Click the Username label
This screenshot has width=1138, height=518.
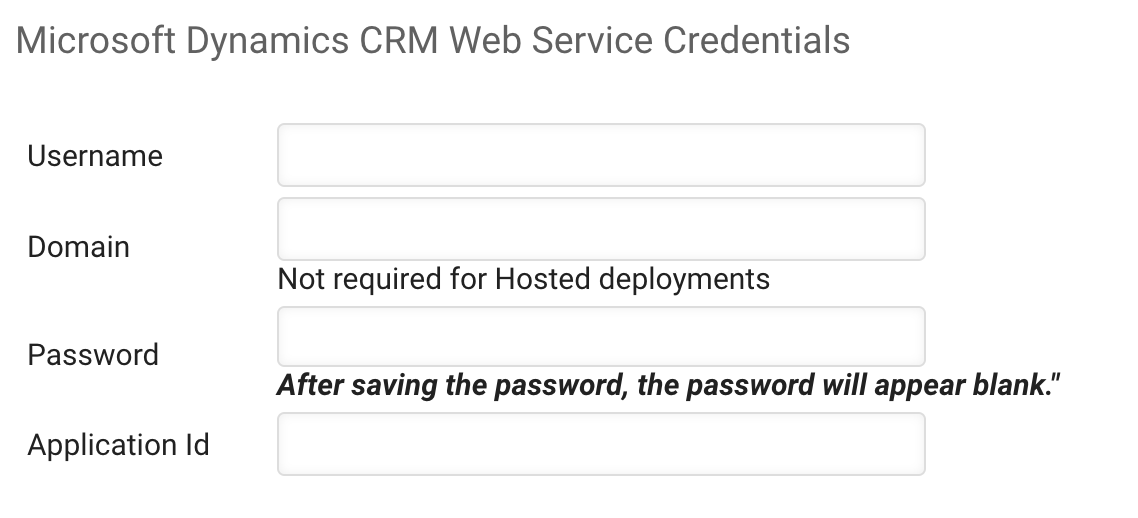95,156
